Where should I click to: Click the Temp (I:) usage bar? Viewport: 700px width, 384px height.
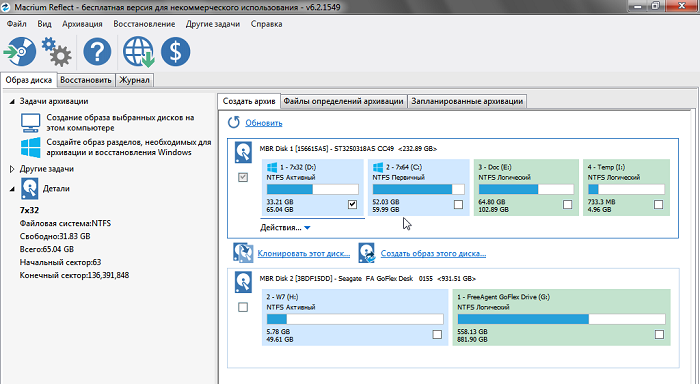pyautogui.click(x=626, y=189)
